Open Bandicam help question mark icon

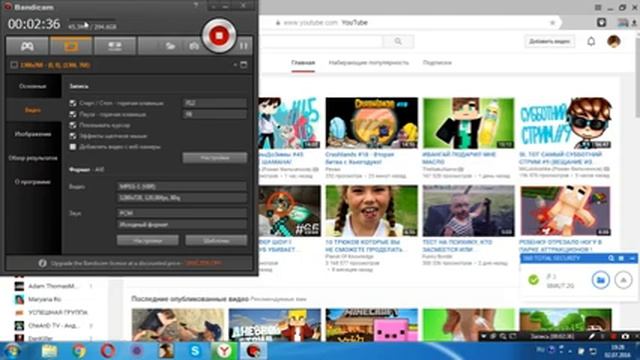tap(196, 5)
